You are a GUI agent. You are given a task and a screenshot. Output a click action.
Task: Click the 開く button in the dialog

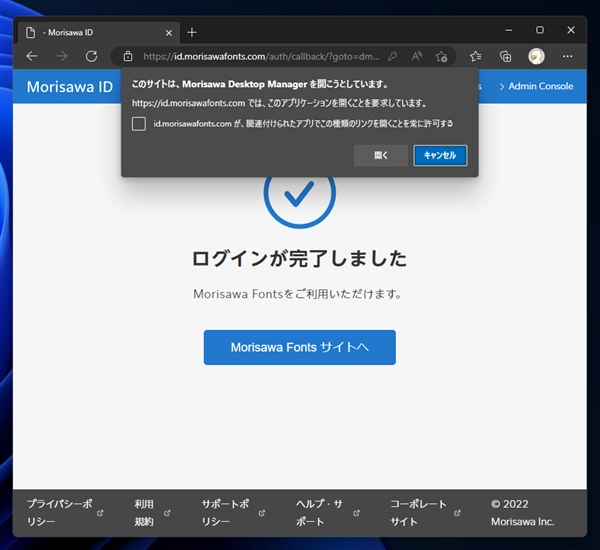381,155
